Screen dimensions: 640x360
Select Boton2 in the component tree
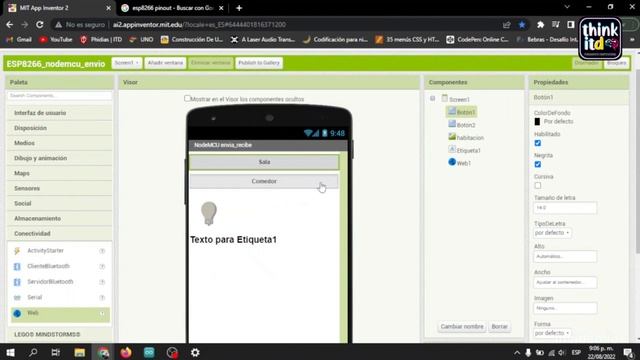coord(462,124)
